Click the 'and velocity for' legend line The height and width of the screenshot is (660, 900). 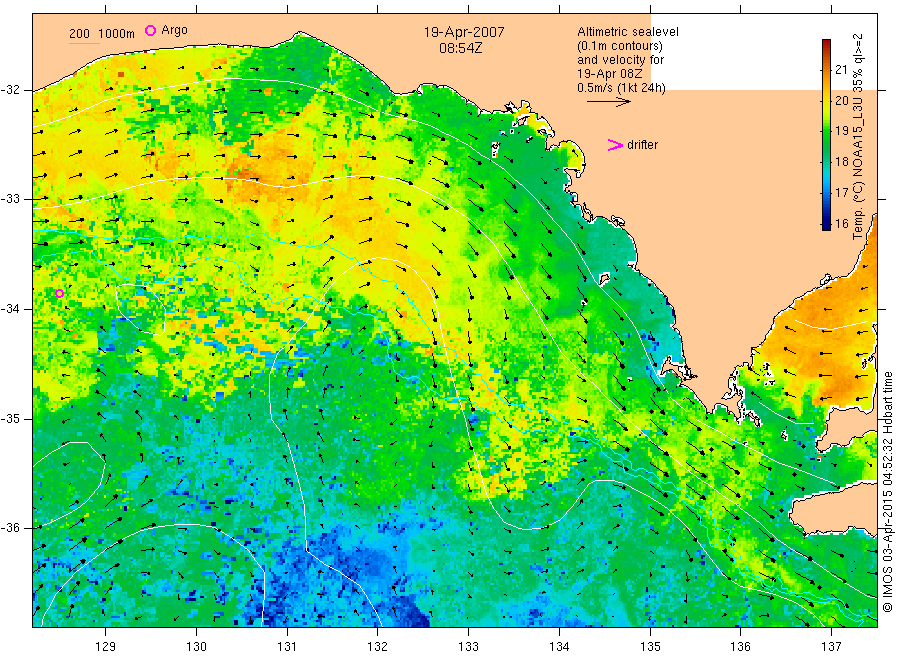(x=620, y=60)
